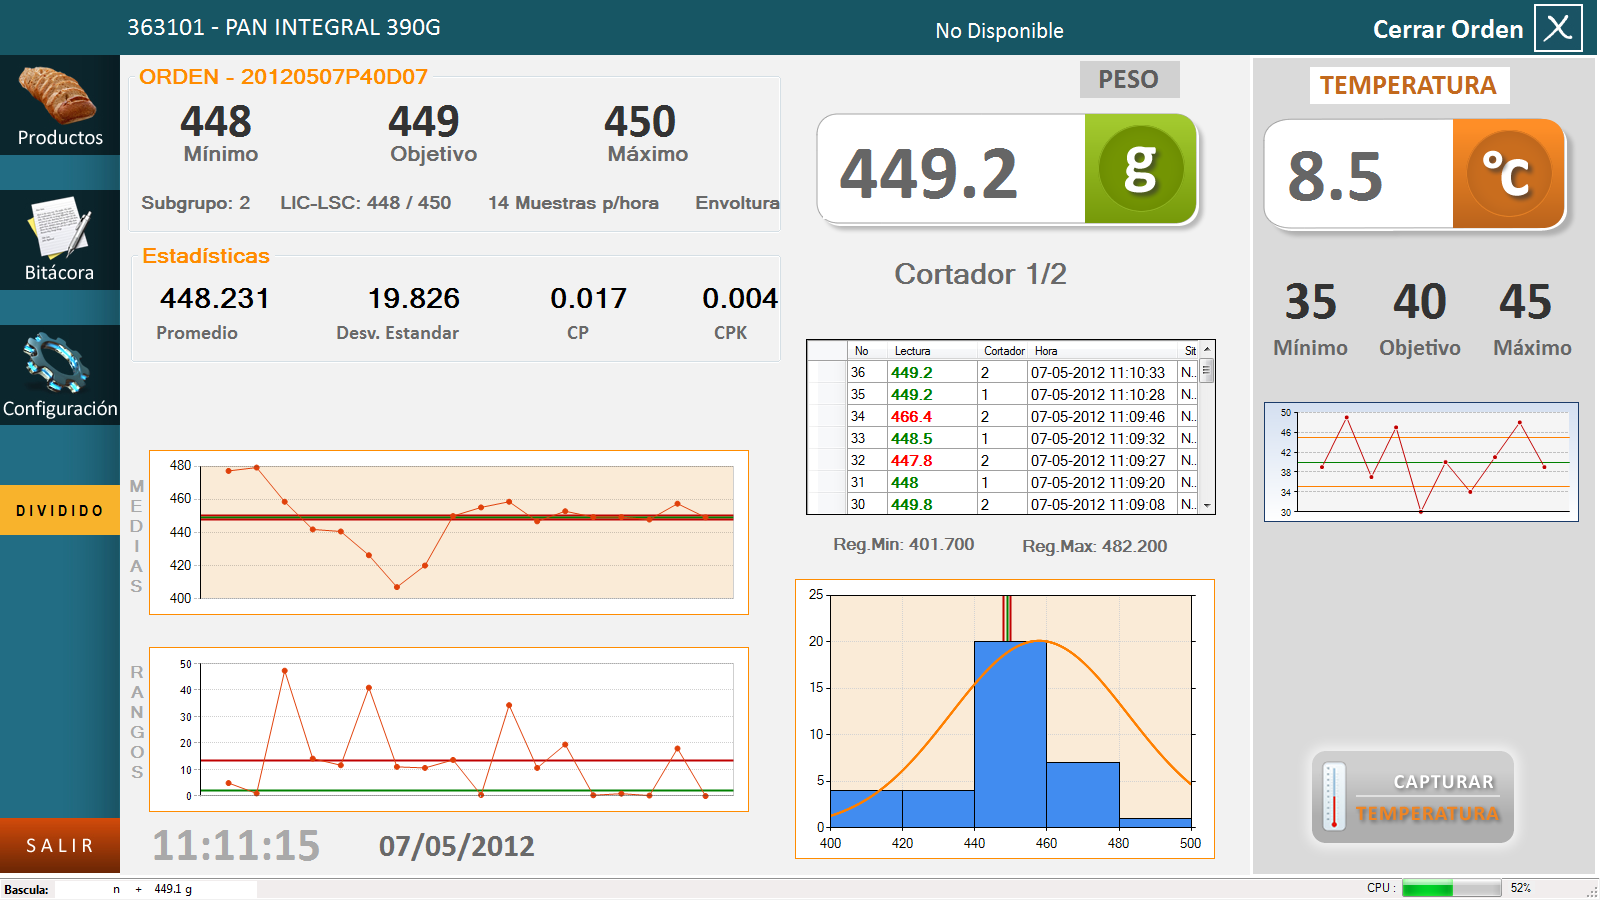The width and height of the screenshot is (1600, 900).
Task: Select reading row 34 with value 466.4
Action: pos(1010,417)
